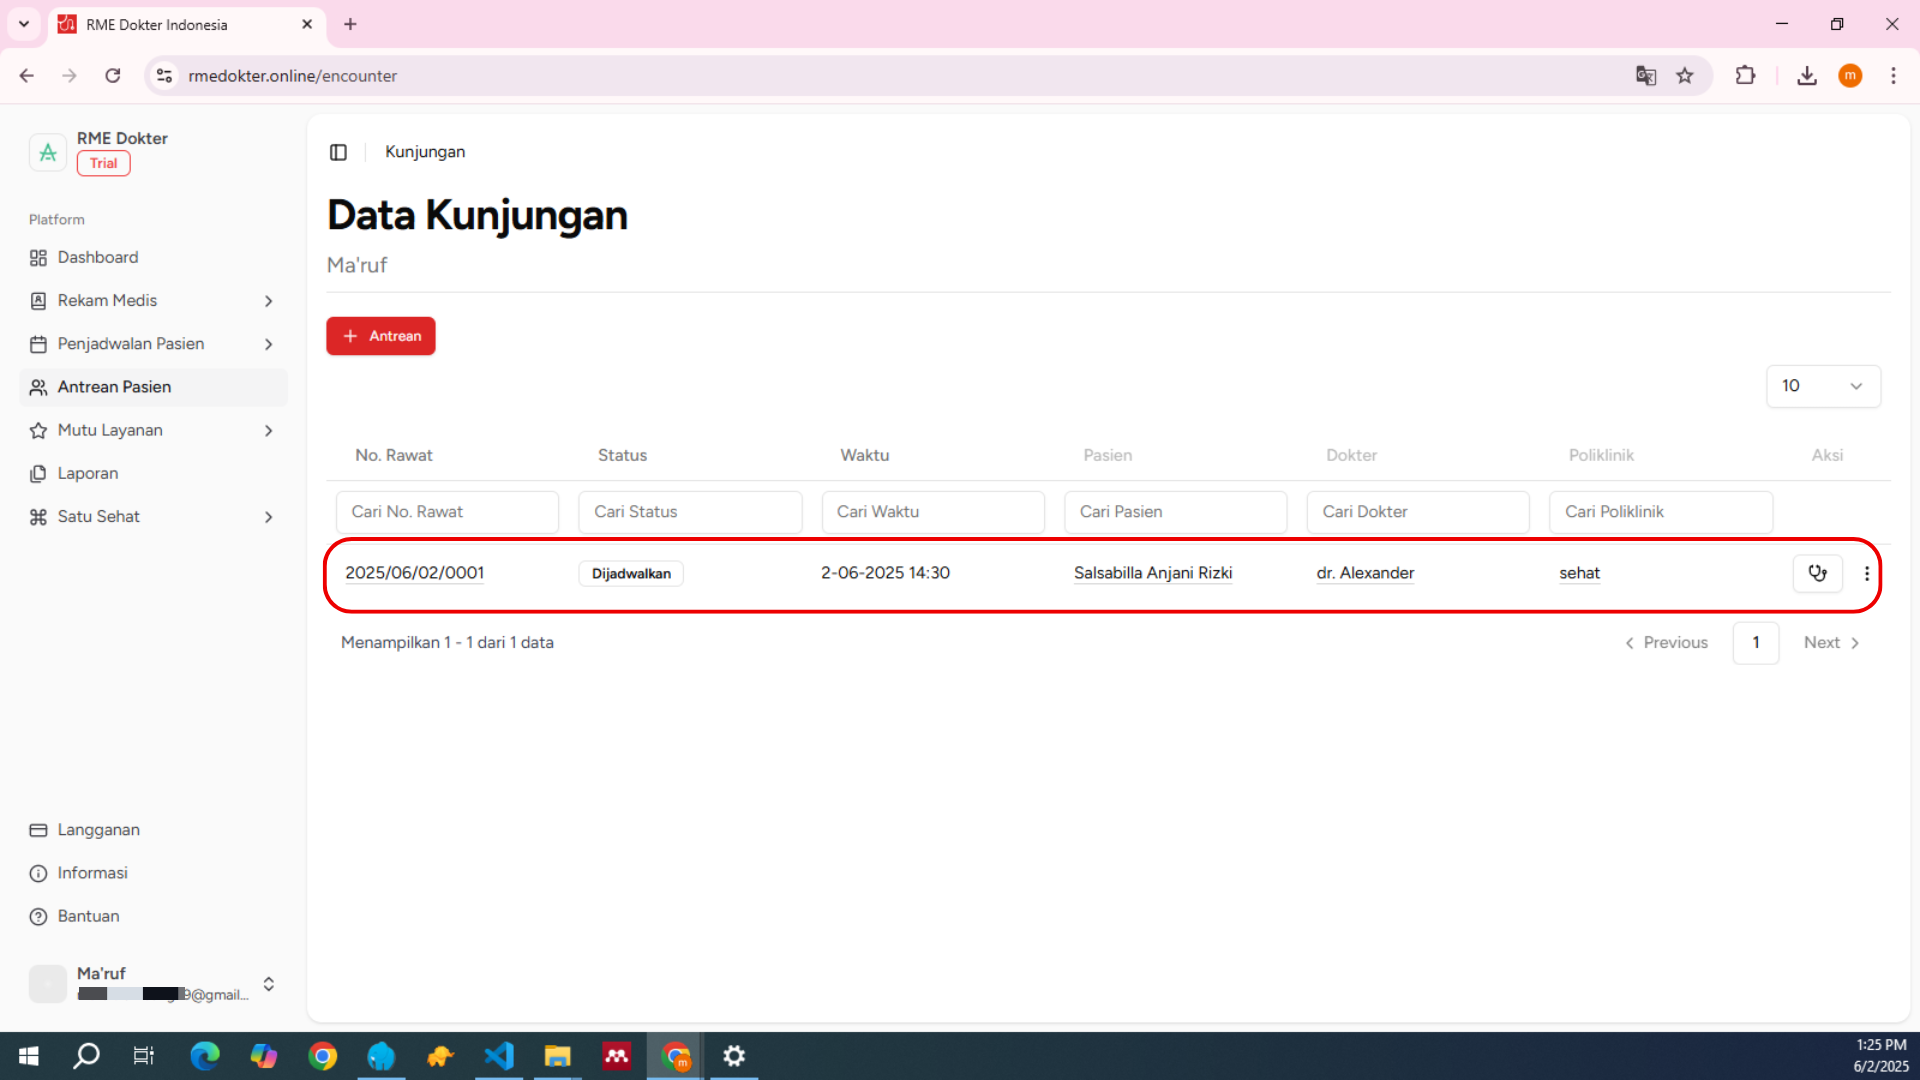
Task: Open the rows-per-page dropdown showing 10
Action: point(1822,386)
